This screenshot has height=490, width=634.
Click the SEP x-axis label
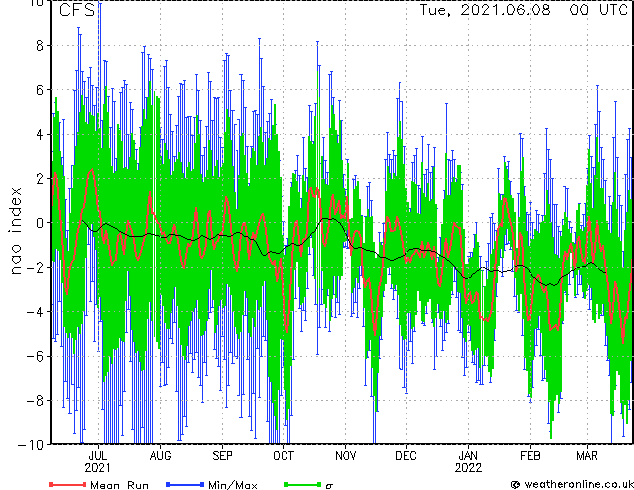tap(222, 456)
